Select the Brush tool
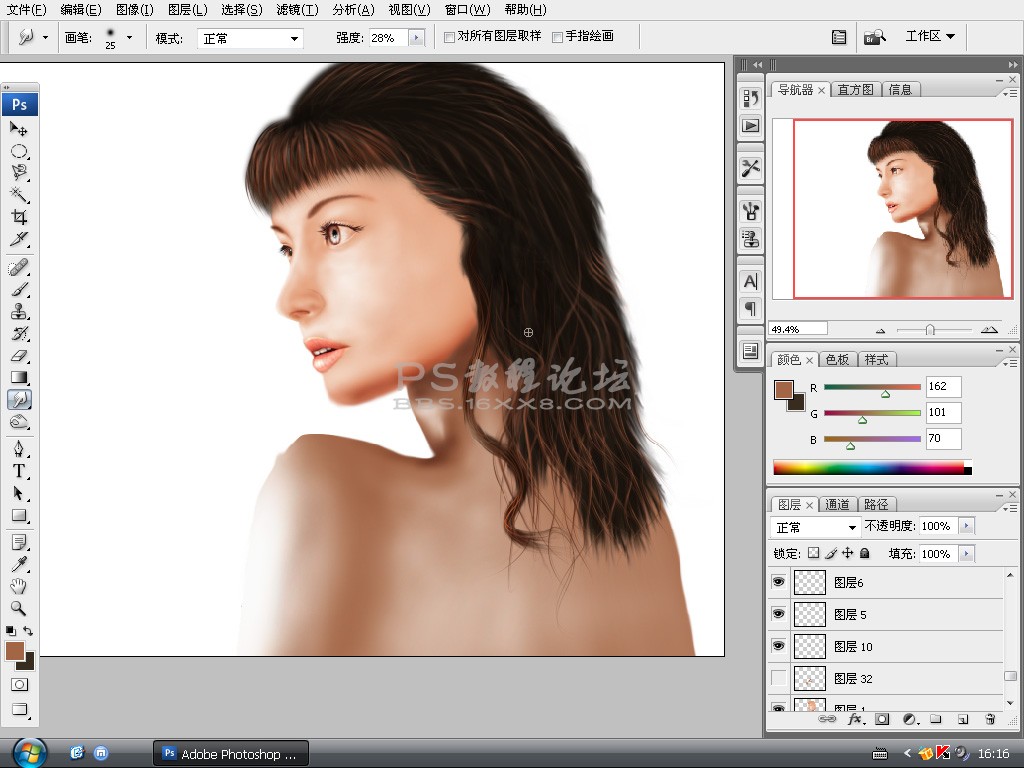 tap(19, 289)
